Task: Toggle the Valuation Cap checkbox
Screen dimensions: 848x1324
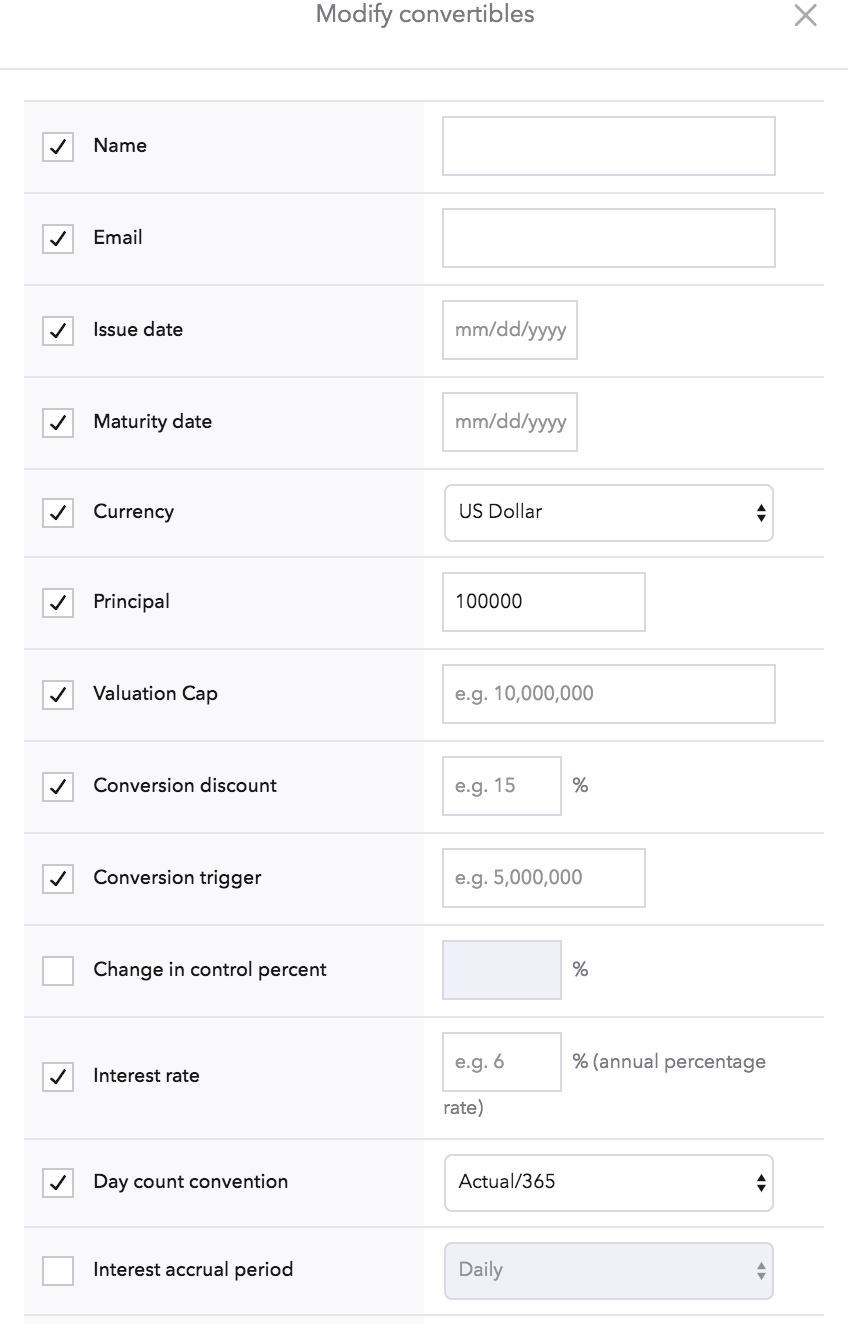Action: tap(58, 695)
